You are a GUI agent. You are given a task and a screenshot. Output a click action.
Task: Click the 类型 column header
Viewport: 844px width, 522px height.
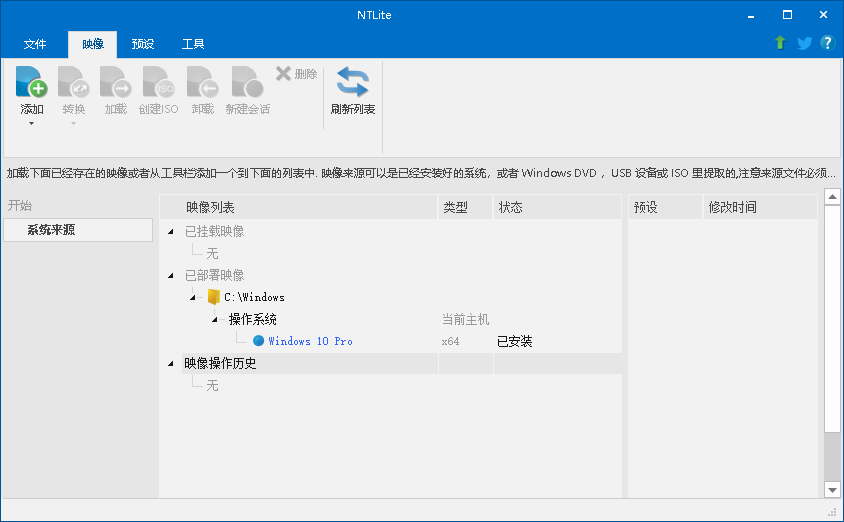point(466,207)
